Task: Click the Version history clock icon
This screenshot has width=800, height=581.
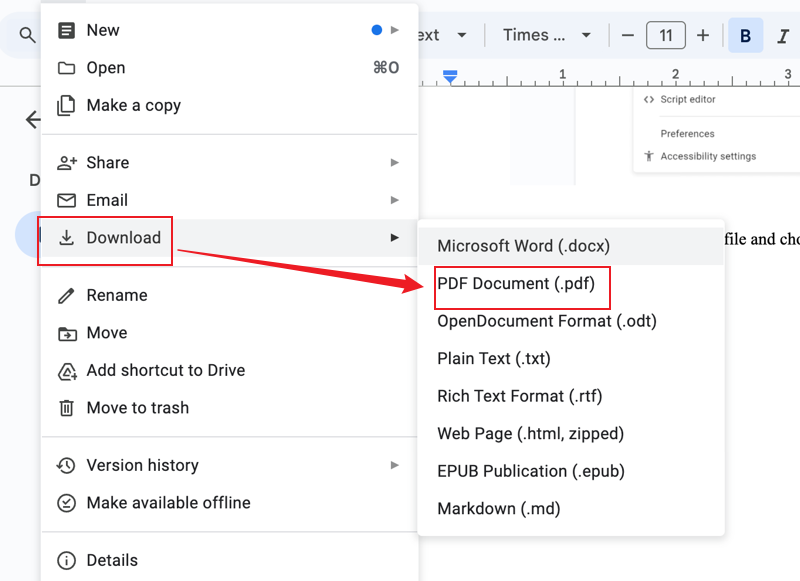Action: (65, 465)
